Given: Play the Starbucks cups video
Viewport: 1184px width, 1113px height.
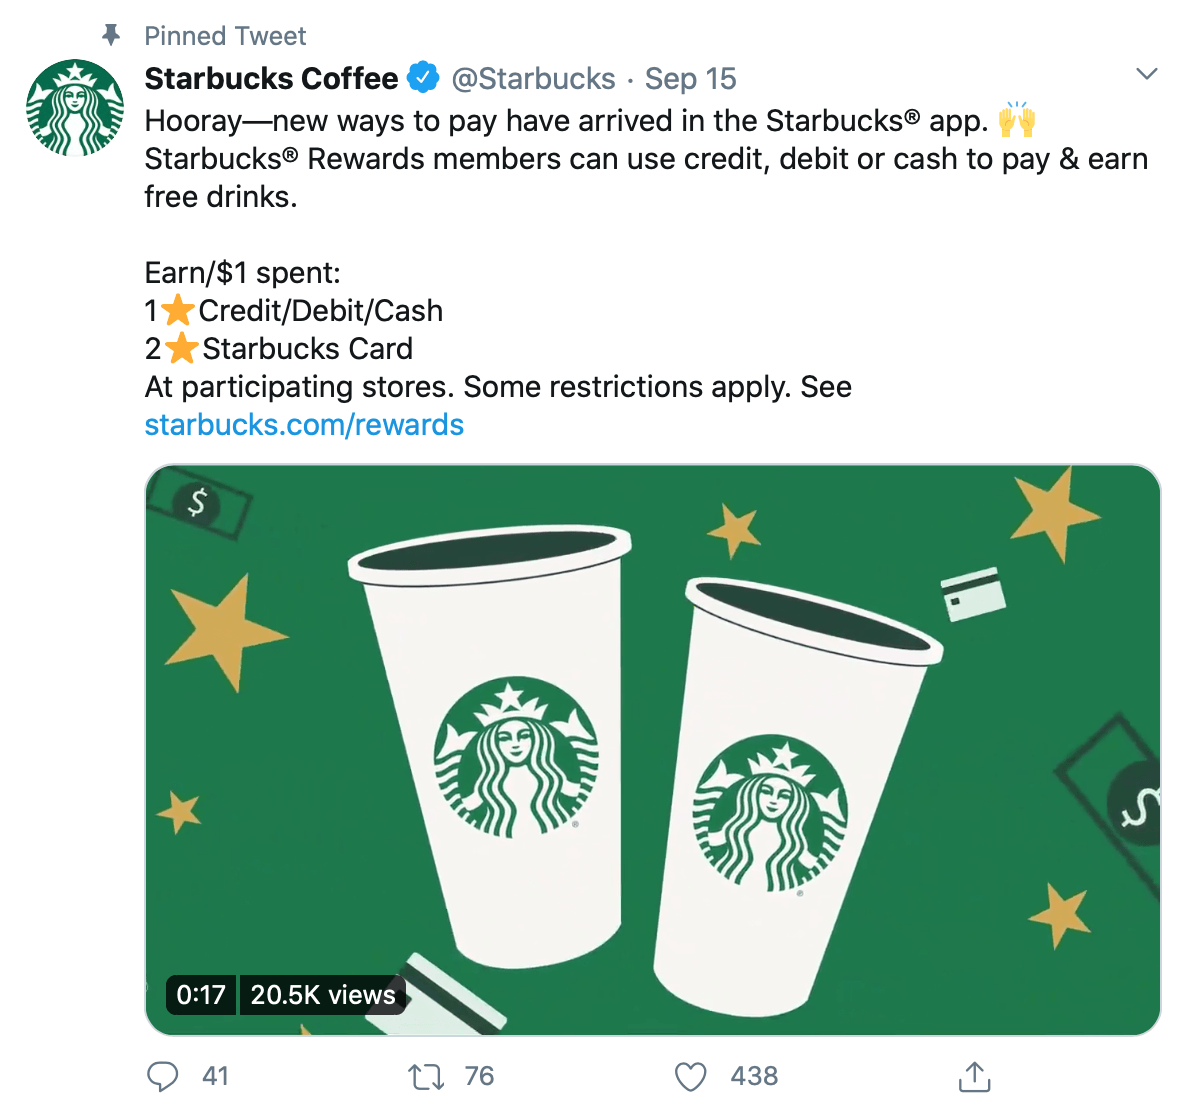Looking at the screenshot, I should pos(652,749).
